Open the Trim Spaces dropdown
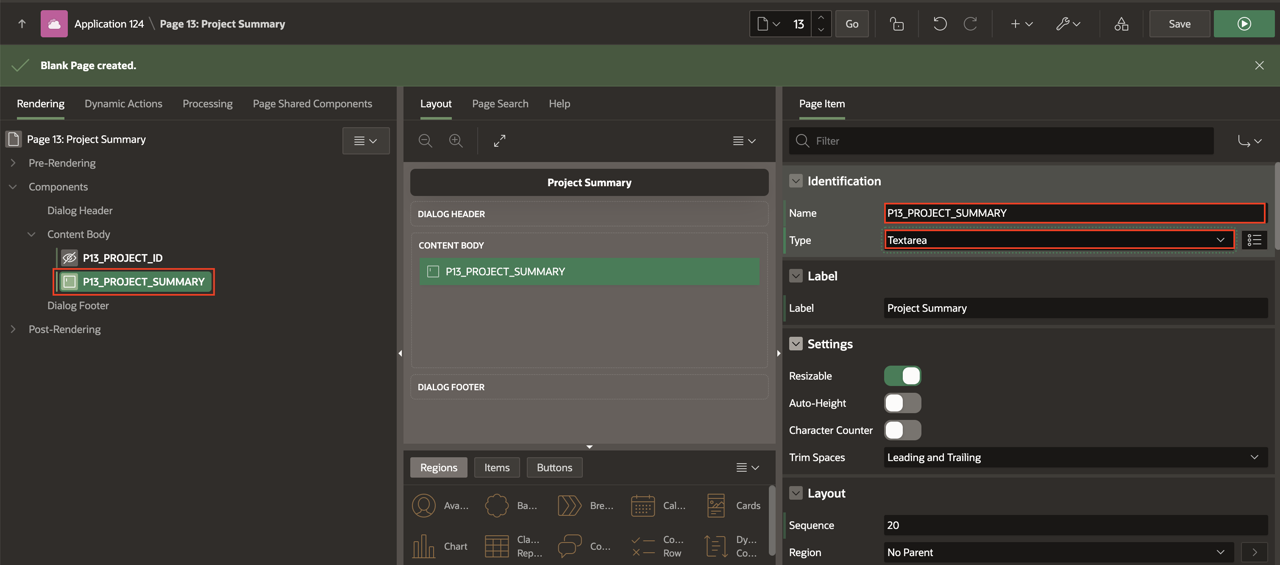 pyautogui.click(x=1075, y=457)
